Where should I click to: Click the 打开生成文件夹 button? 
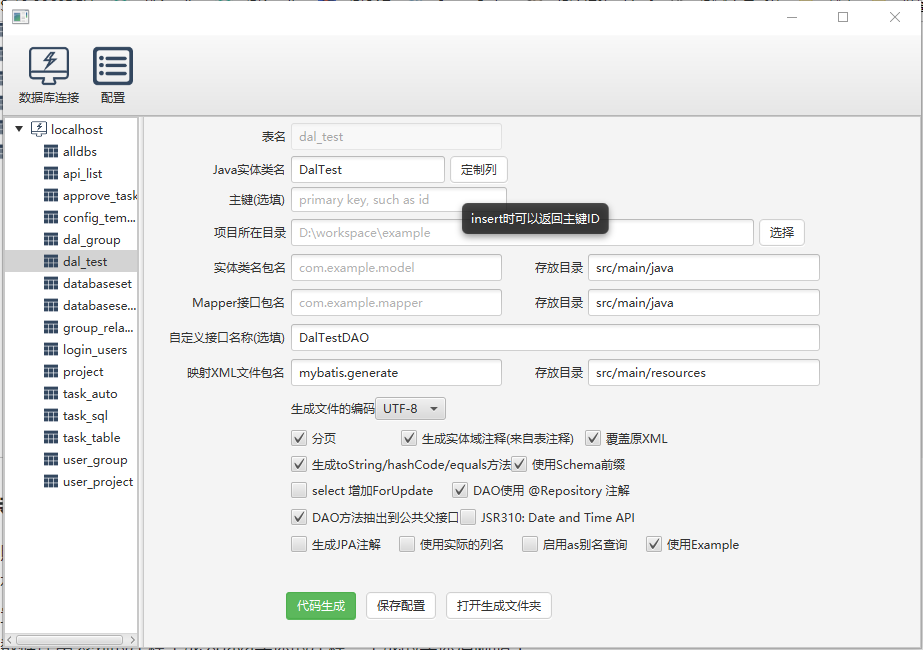(x=499, y=606)
